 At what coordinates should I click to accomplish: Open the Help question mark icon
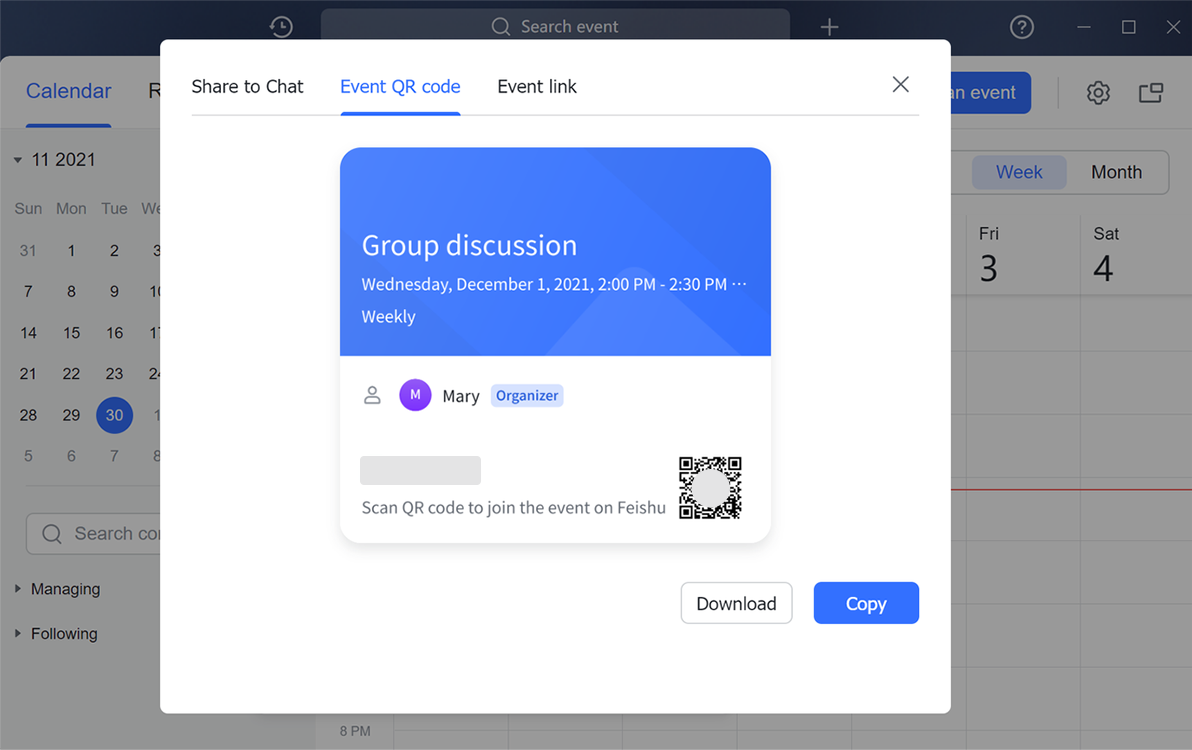[1021, 27]
